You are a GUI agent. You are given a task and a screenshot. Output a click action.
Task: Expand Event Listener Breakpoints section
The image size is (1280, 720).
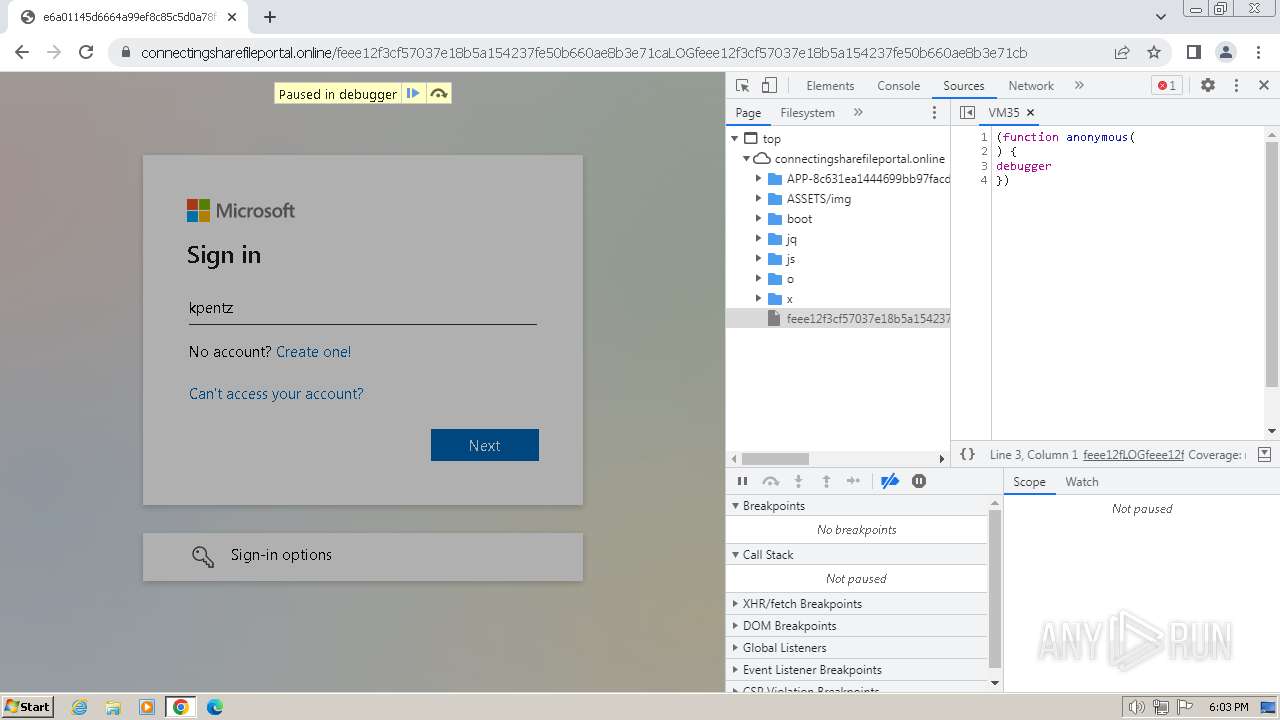857,670
